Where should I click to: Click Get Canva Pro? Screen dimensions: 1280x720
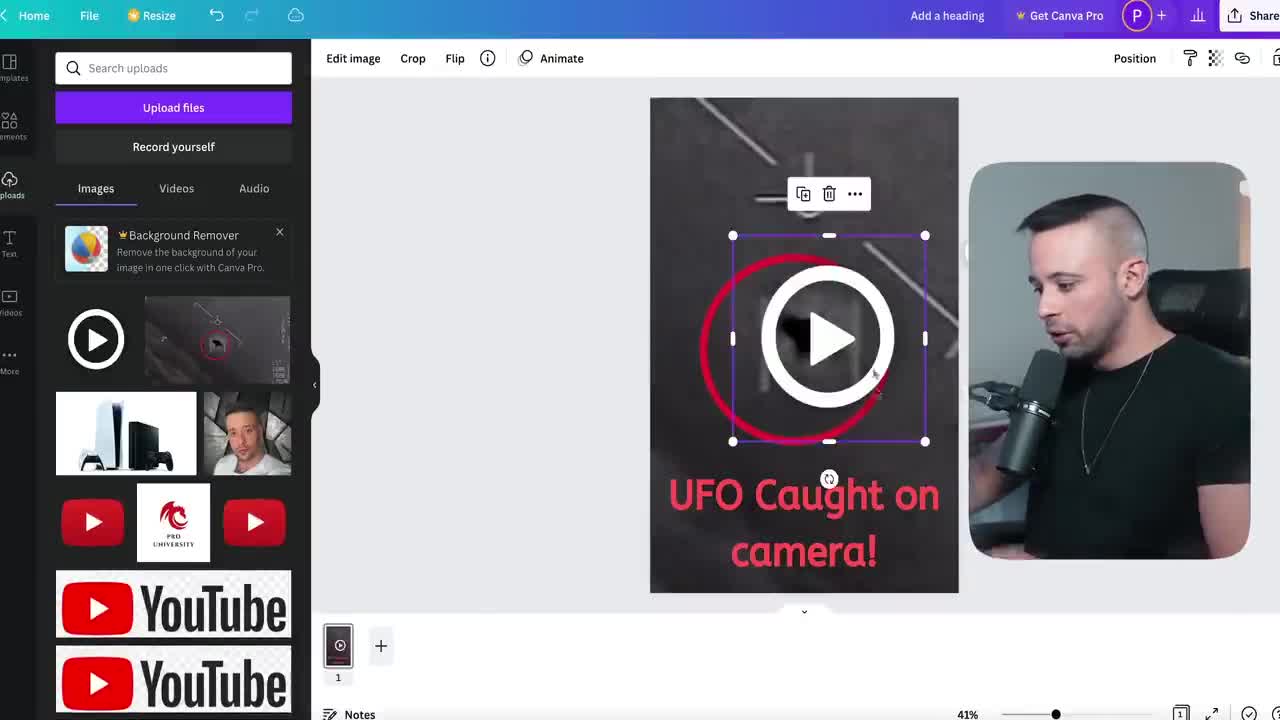[x=1059, y=15]
